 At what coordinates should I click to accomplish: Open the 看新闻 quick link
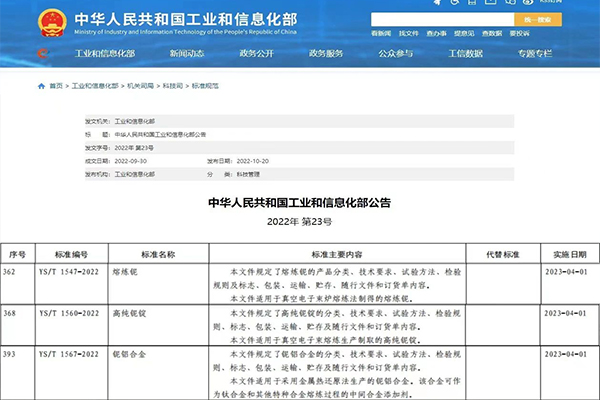(381, 34)
